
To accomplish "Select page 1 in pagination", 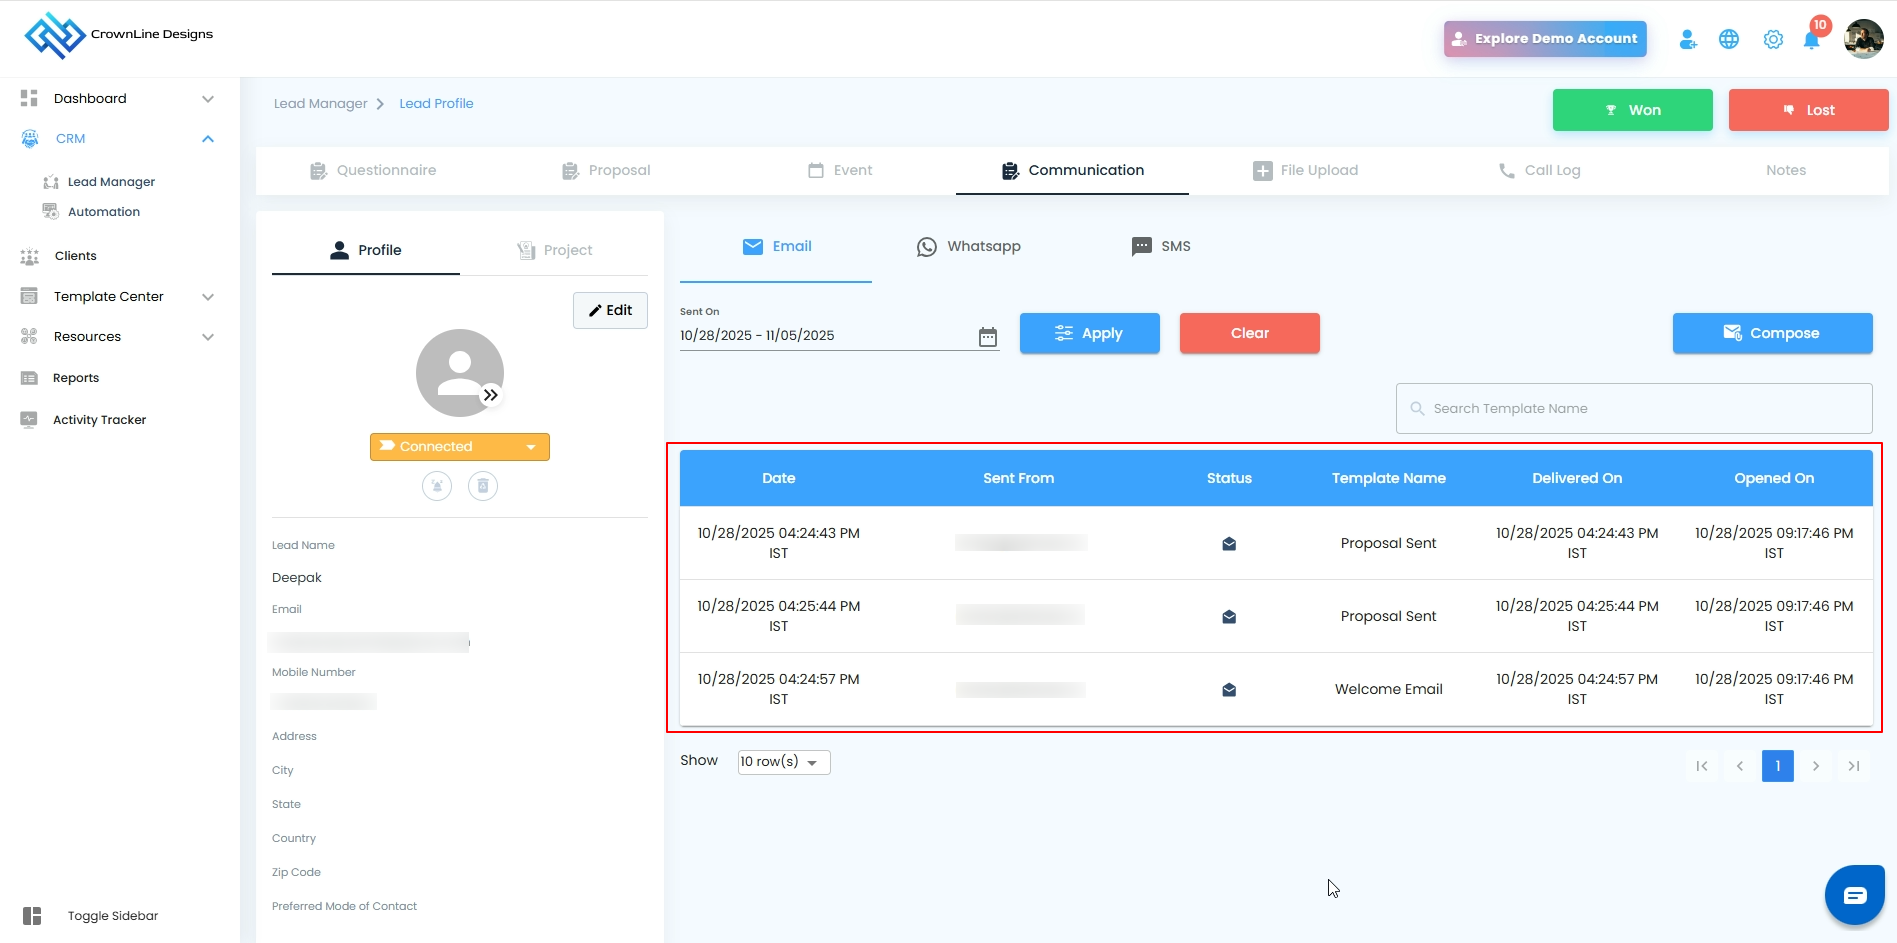I will click(x=1778, y=766).
